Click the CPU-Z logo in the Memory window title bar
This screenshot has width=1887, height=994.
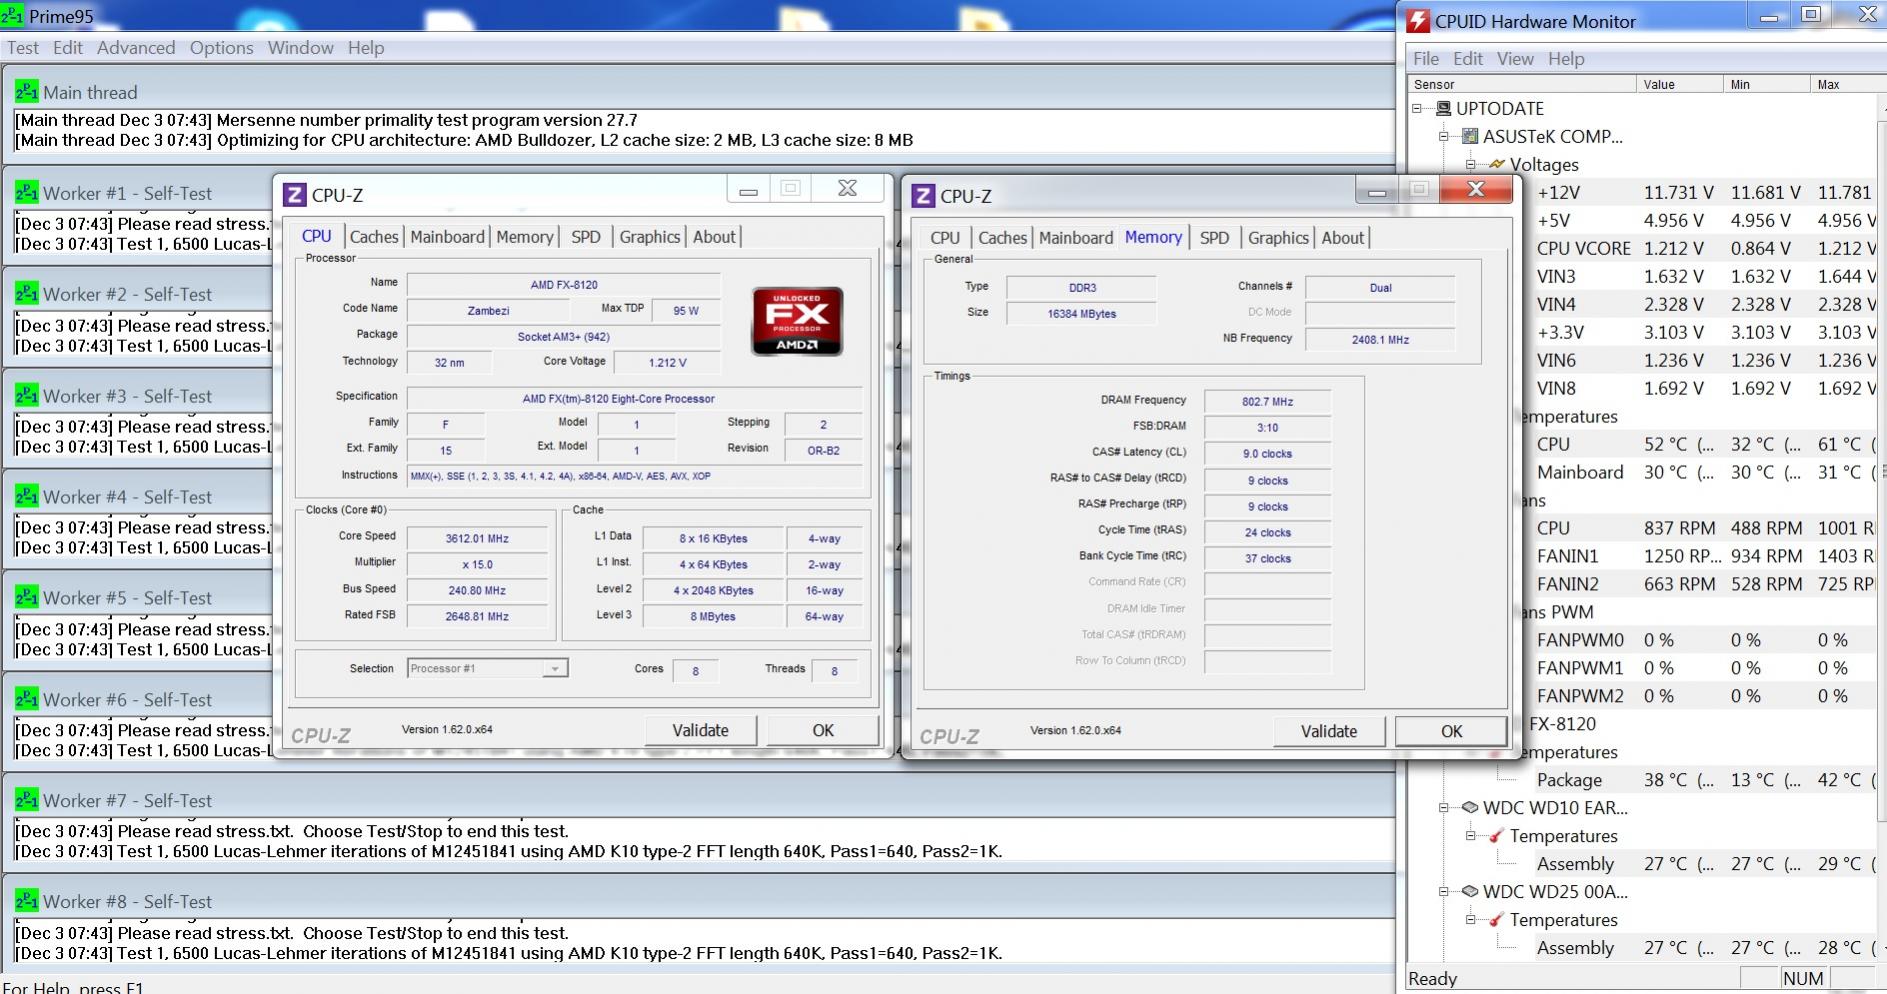point(923,196)
